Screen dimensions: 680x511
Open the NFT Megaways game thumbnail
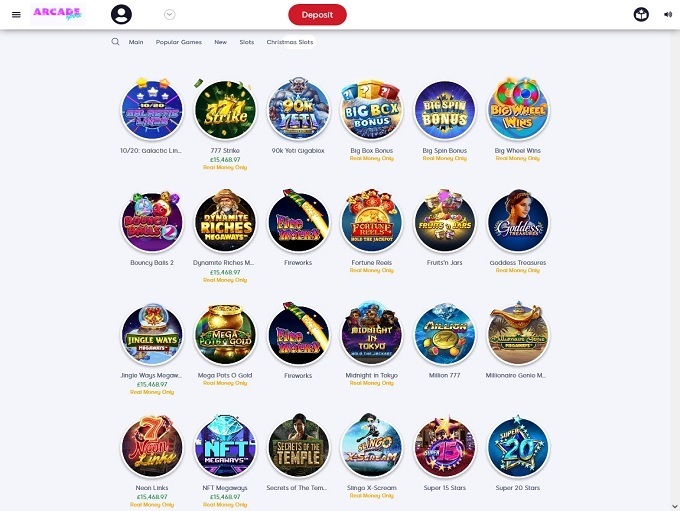[x=225, y=447]
